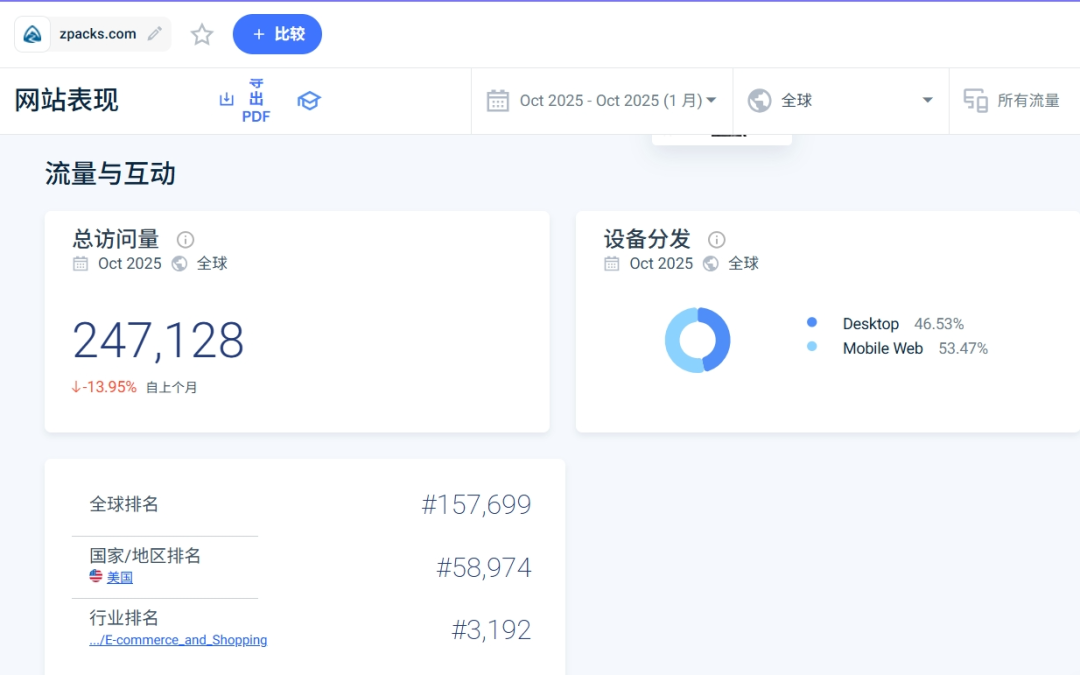Show info tooltip for 总访问量
The height and width of the screenshot is (675, 1080).
click(x=185, y=240)
